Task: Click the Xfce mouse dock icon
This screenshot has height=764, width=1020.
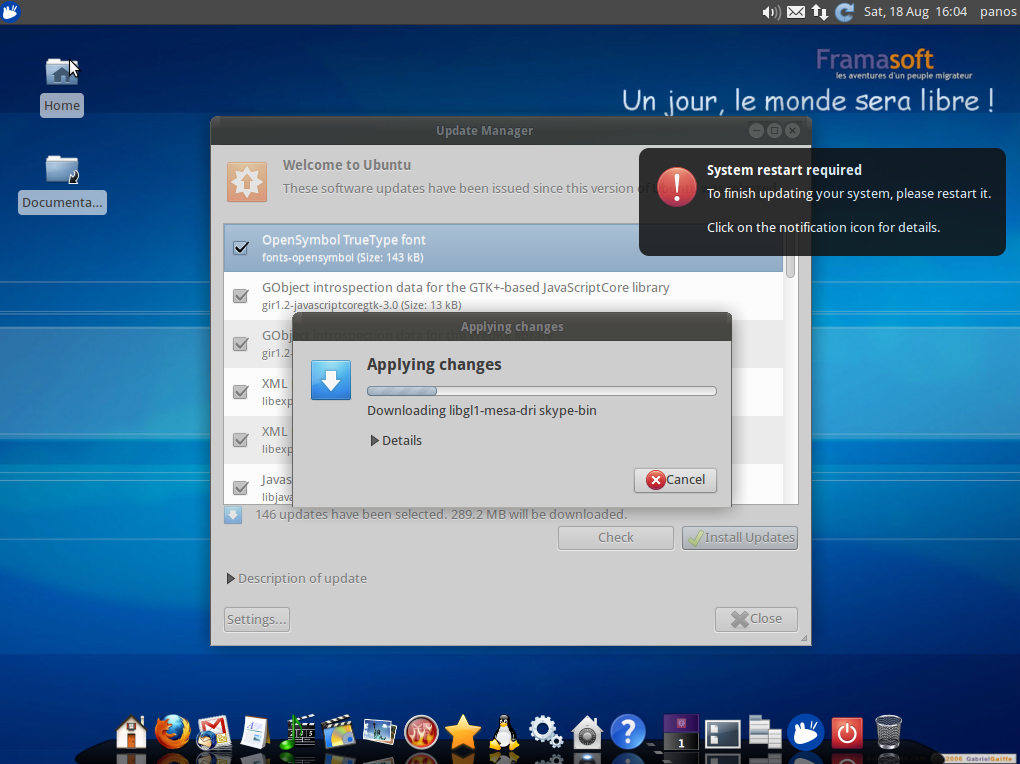Action: [x=805, y=732]
